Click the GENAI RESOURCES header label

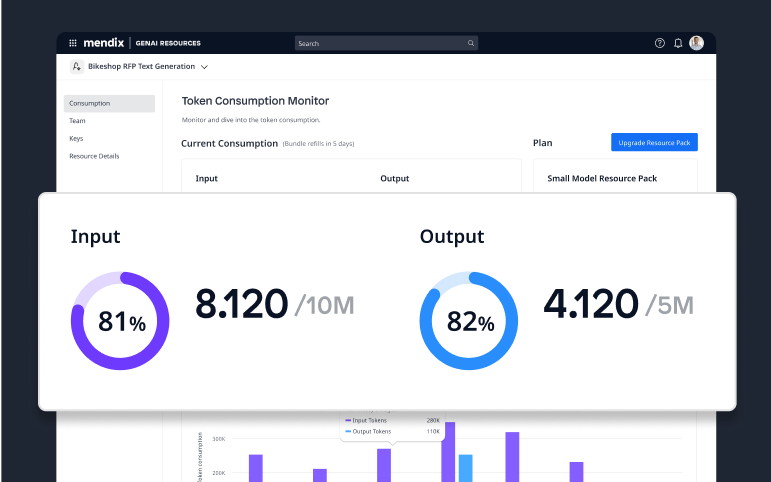click(168, 43)
